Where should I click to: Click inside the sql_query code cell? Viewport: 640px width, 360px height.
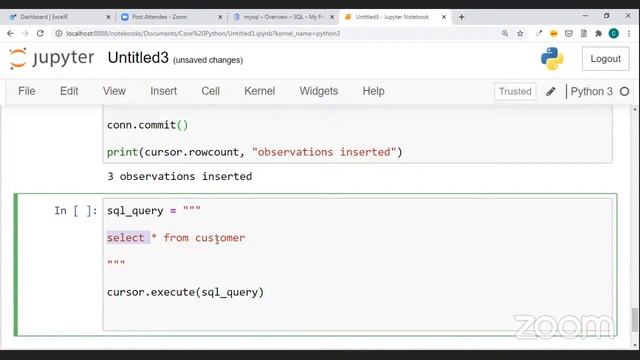pyautogui.click(x=358, y=264)
